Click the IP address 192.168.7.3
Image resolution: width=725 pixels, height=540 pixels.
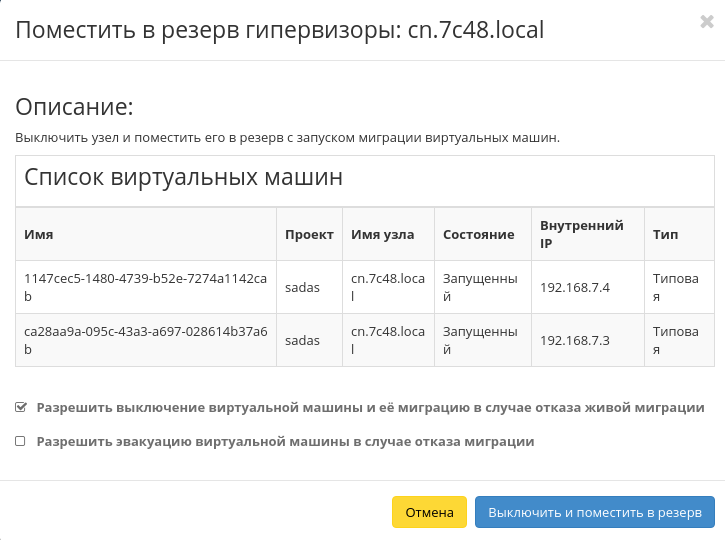[x=574, y=341]
